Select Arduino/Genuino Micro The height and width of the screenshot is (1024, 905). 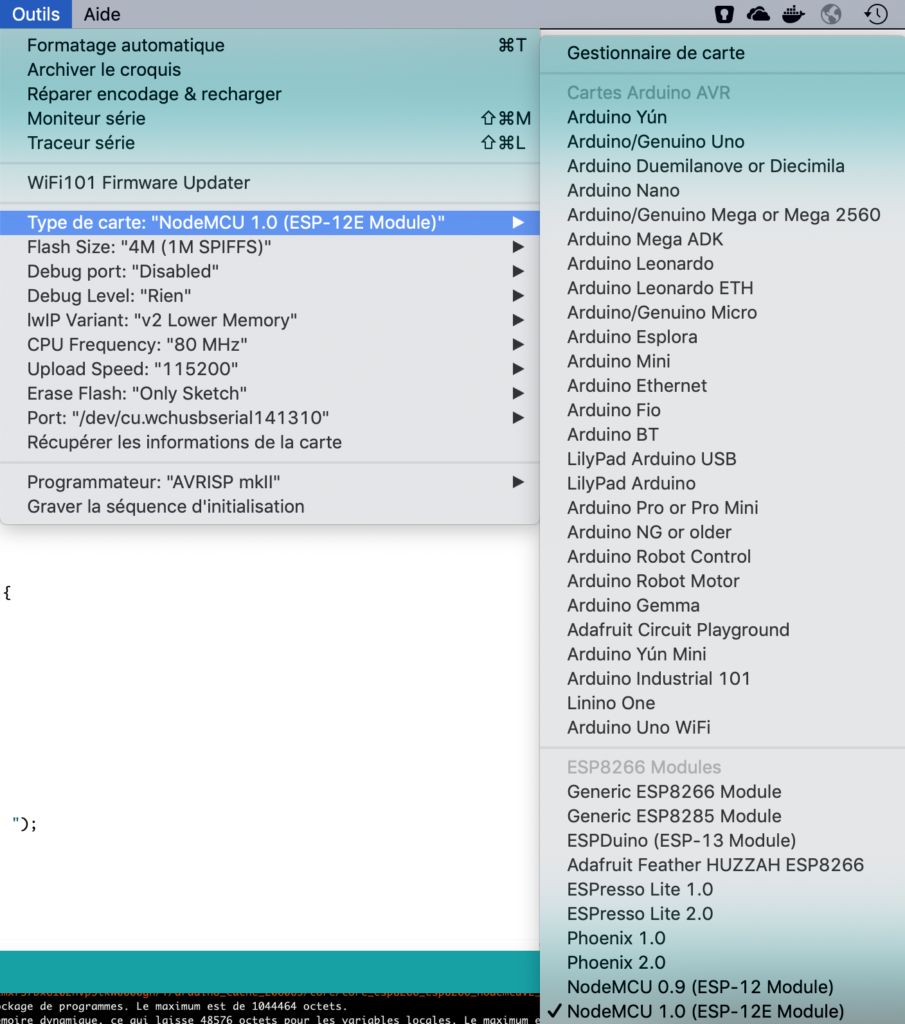pos(722,313)
